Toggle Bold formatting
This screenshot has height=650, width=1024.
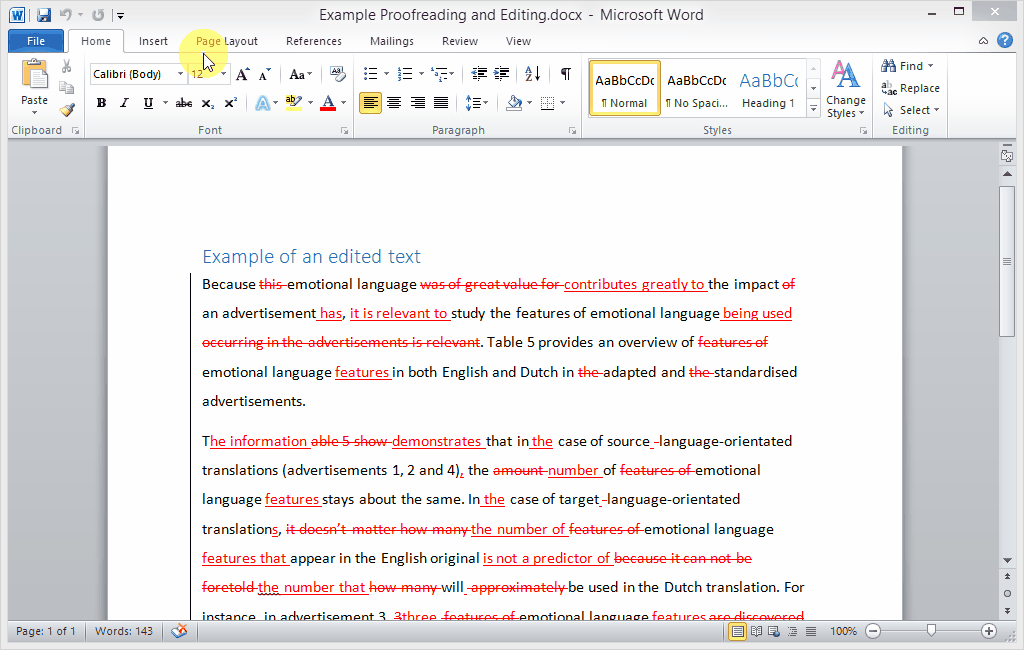pos(100,102)
